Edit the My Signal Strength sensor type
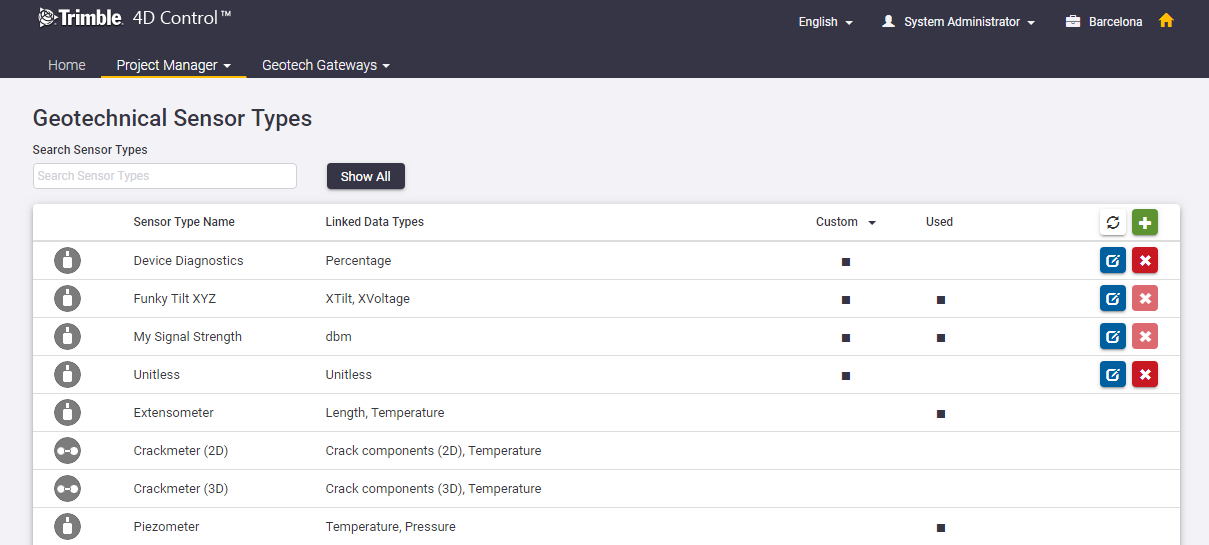 point(1113,336)
